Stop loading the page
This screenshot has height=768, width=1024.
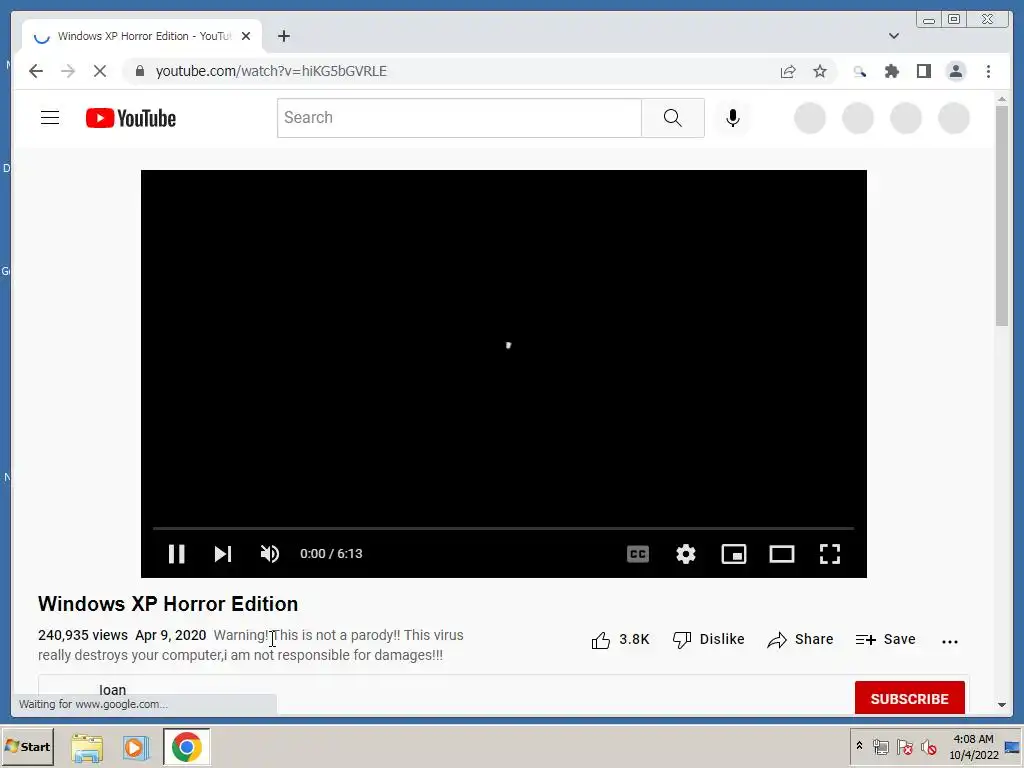tap(100, 71)
